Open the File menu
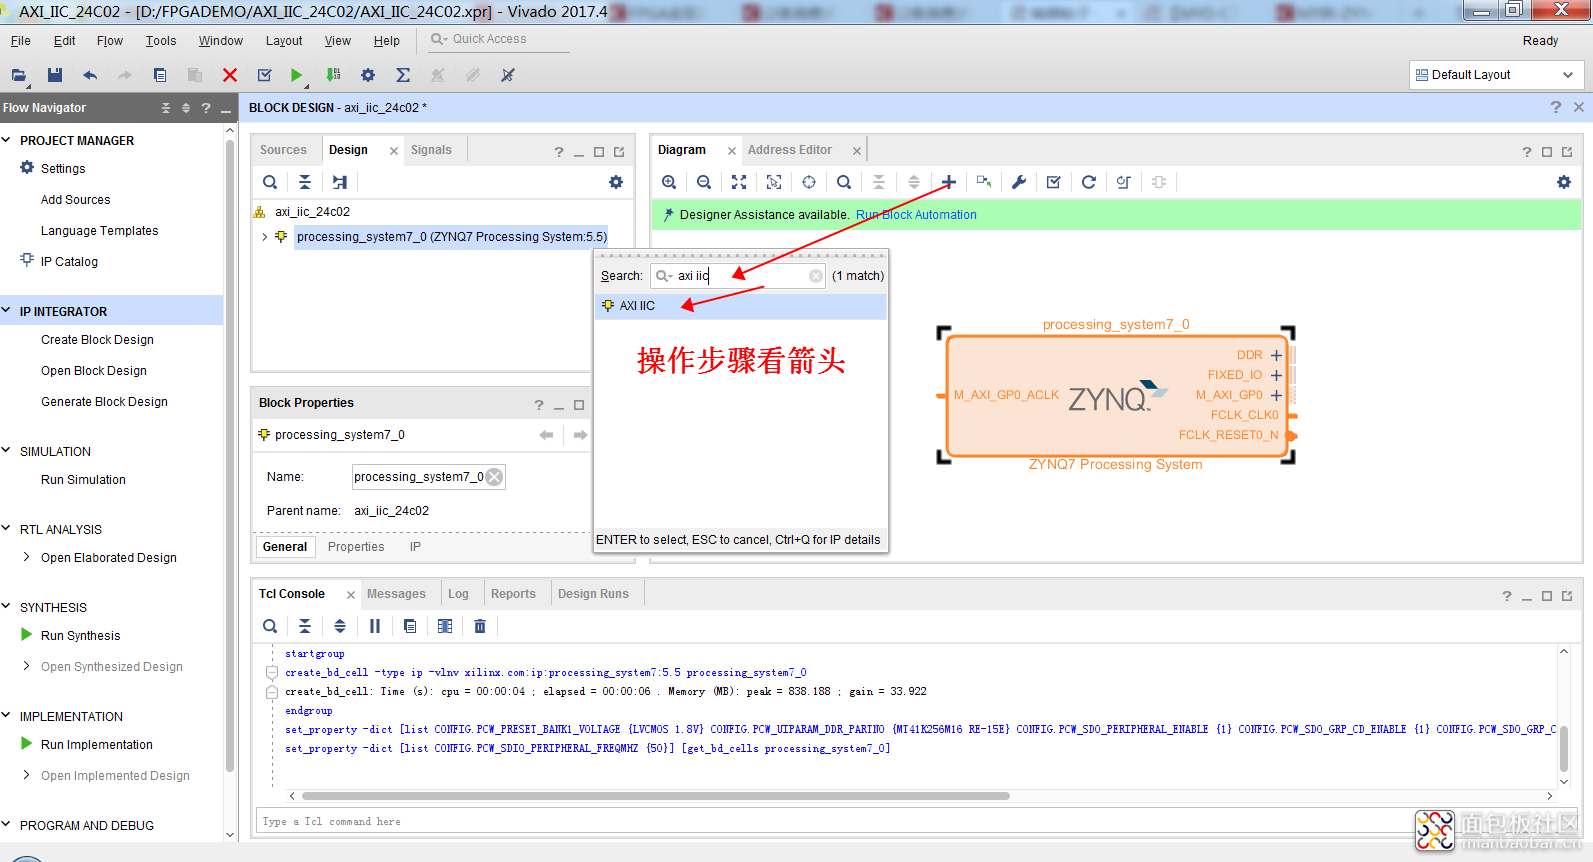The width and height of the screenshot is (1593, 862). tap(20, 41)
